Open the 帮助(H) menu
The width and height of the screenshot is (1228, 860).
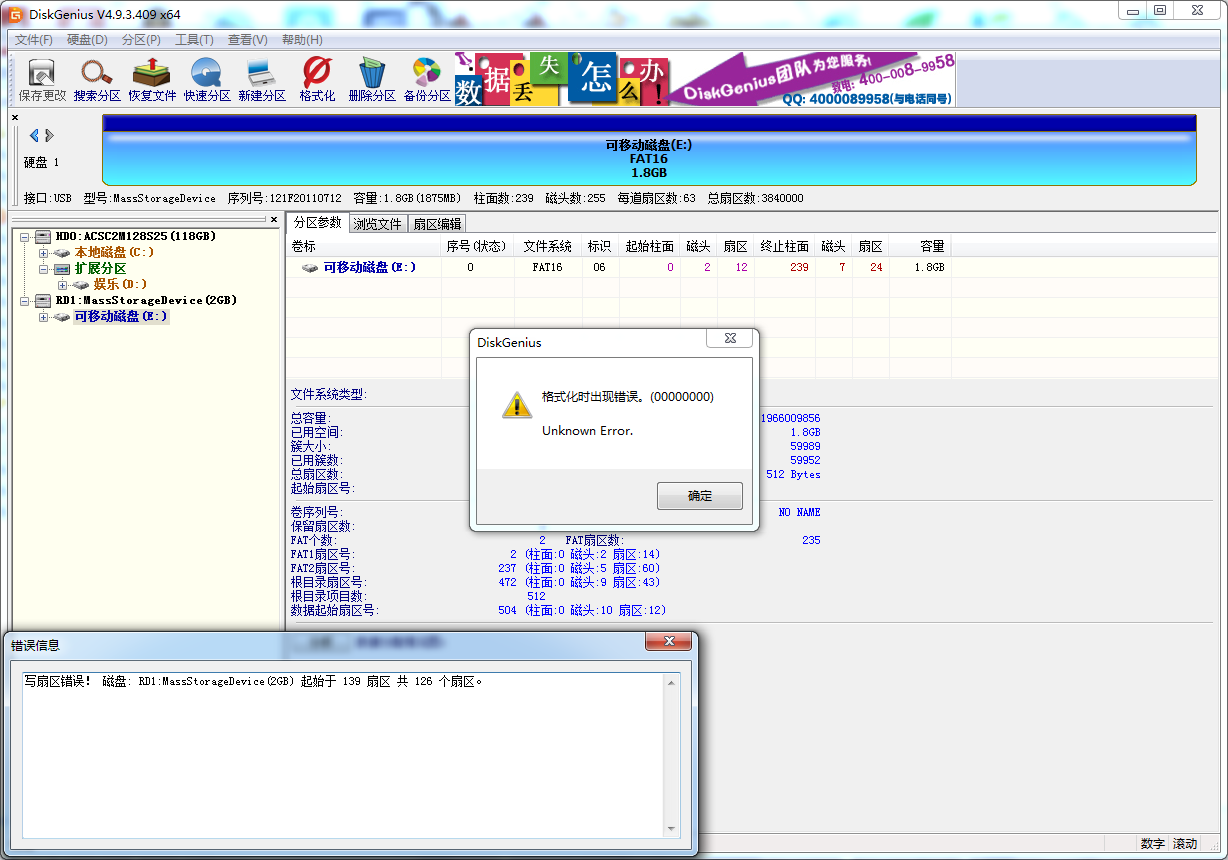coord(302,40)
